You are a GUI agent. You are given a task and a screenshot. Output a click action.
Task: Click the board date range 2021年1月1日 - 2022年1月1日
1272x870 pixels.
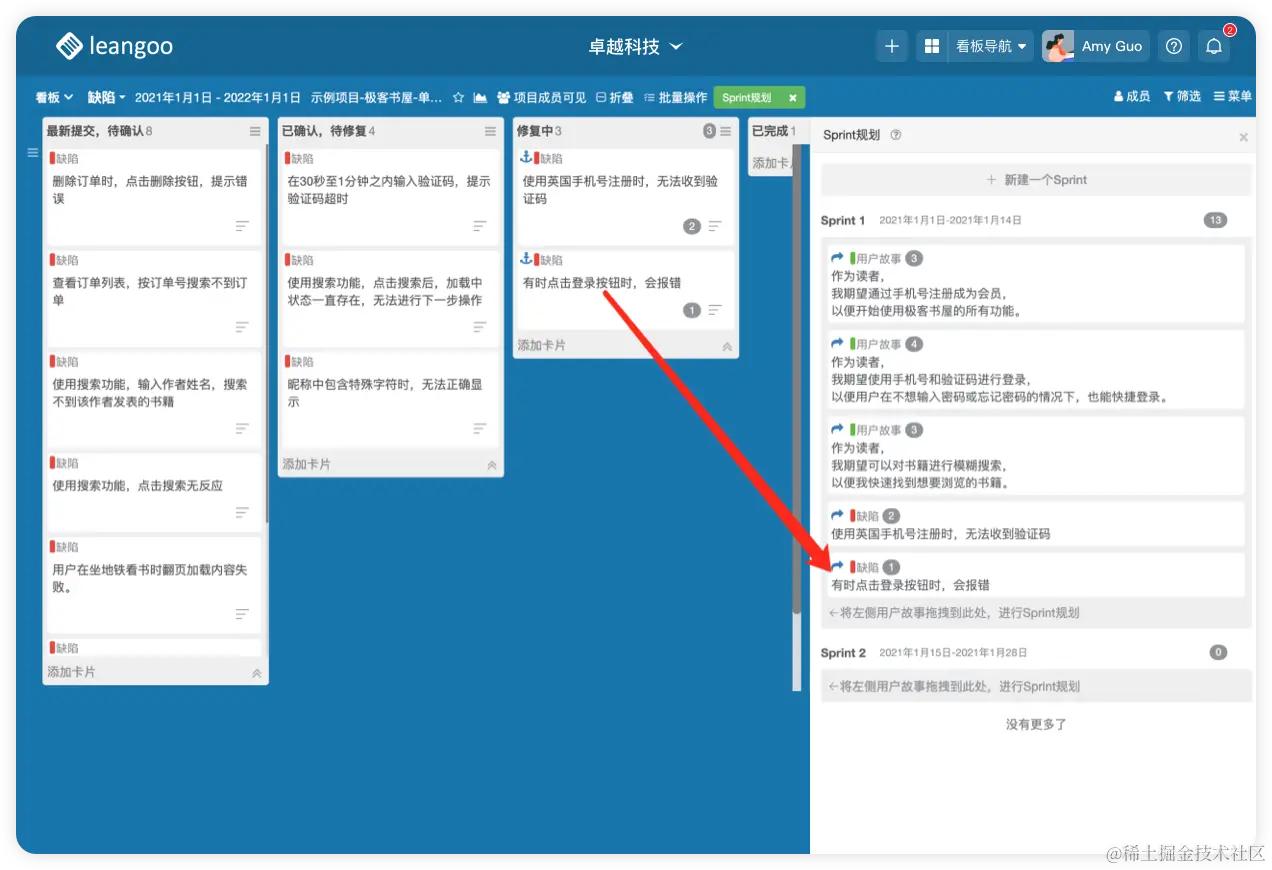coord(218,97)
